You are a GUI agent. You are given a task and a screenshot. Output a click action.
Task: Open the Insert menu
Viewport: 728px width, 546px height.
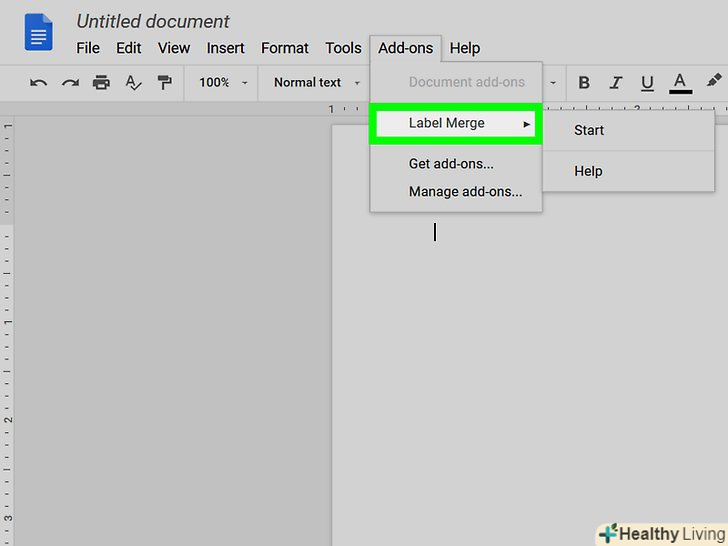[x=226, y=48]
